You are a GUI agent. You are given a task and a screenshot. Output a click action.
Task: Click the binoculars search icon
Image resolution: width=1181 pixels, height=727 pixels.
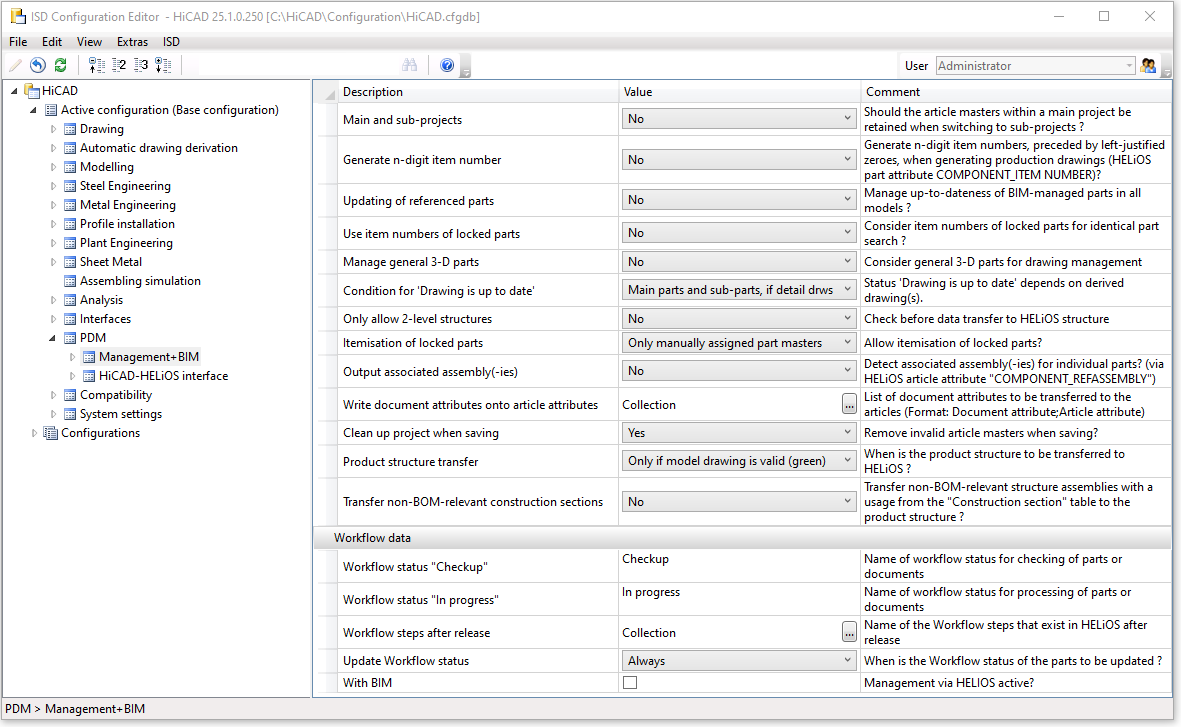coord(410,66)
